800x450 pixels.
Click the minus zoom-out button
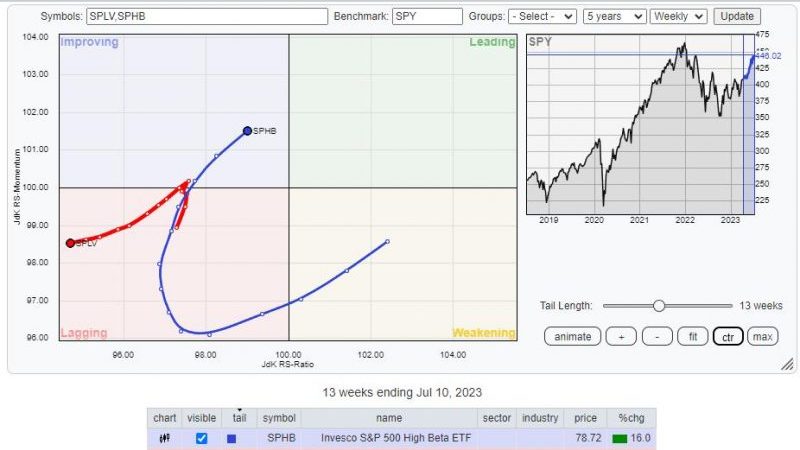pyautogui.click(x=657, y=337)
